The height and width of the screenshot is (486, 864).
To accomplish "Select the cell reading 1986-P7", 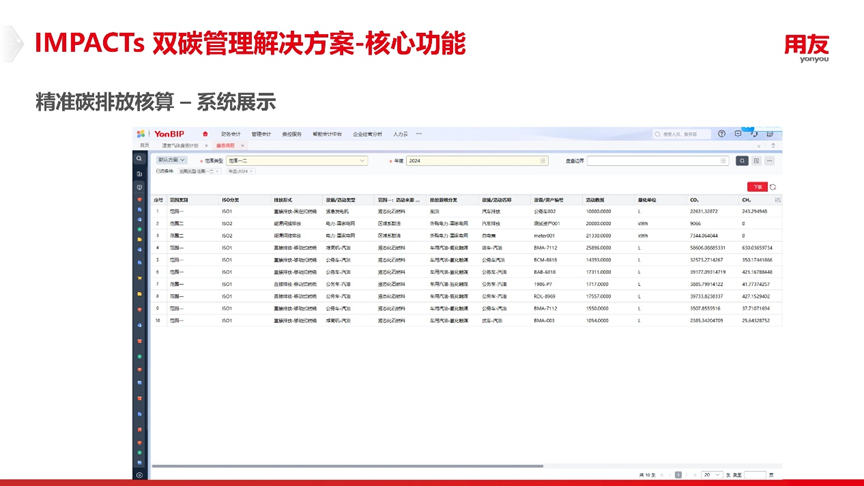I will tap(543, 284).
